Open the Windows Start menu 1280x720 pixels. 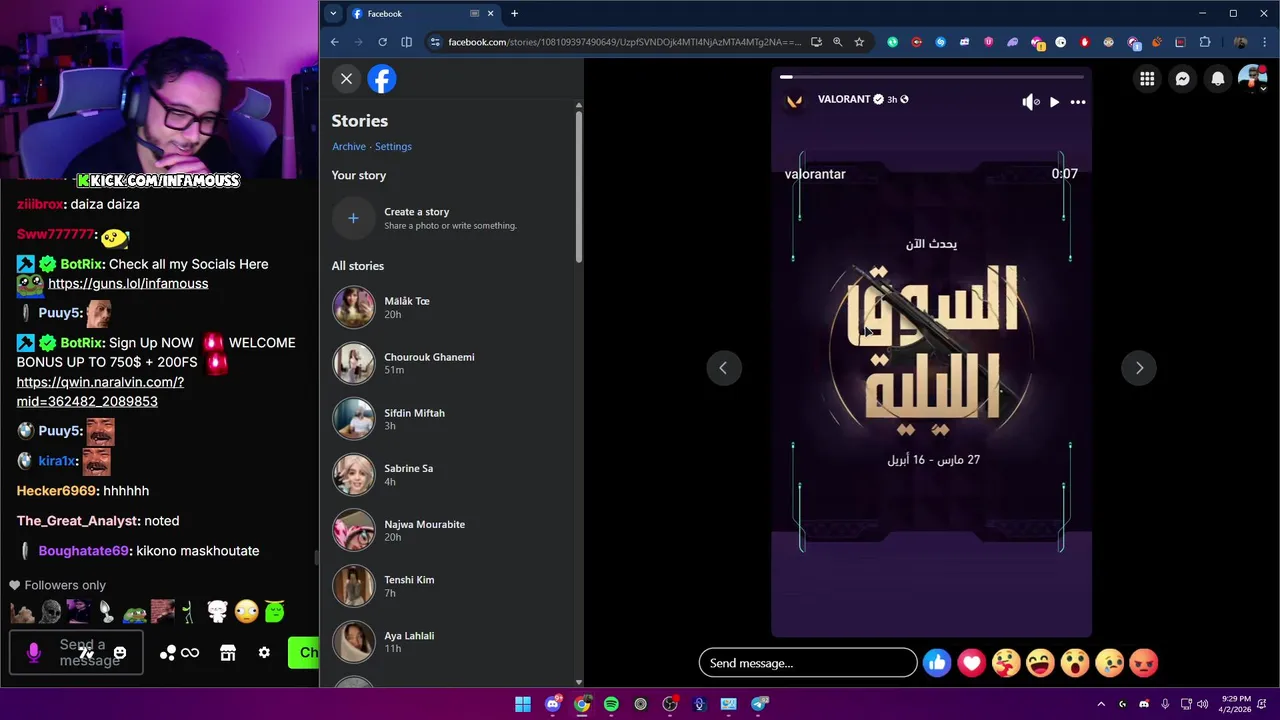coord(523,704)
